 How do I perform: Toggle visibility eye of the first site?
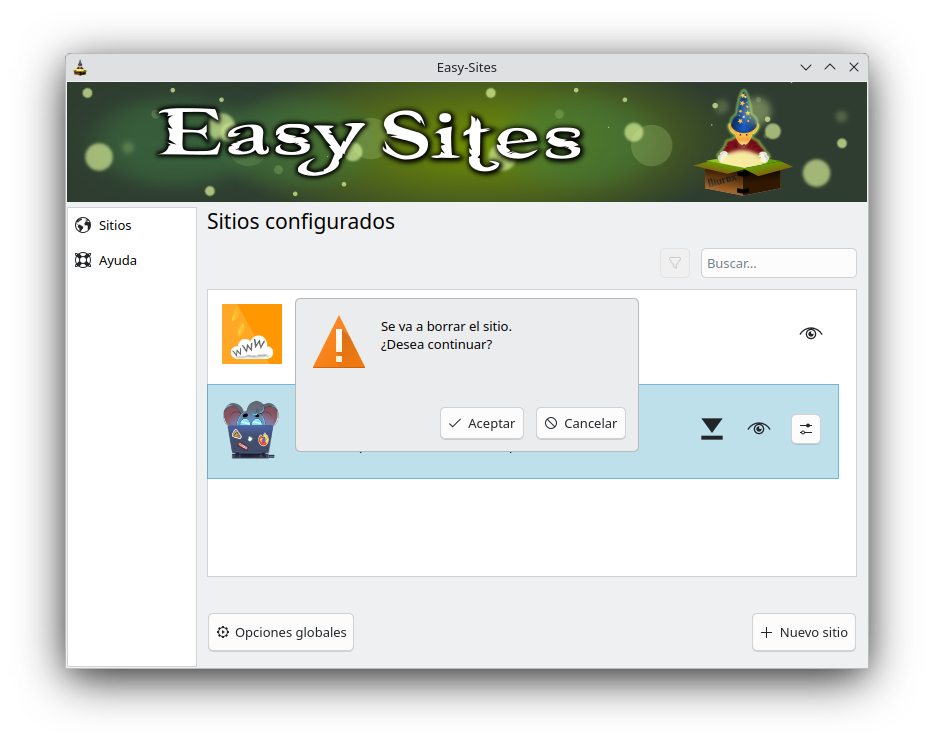811,333
